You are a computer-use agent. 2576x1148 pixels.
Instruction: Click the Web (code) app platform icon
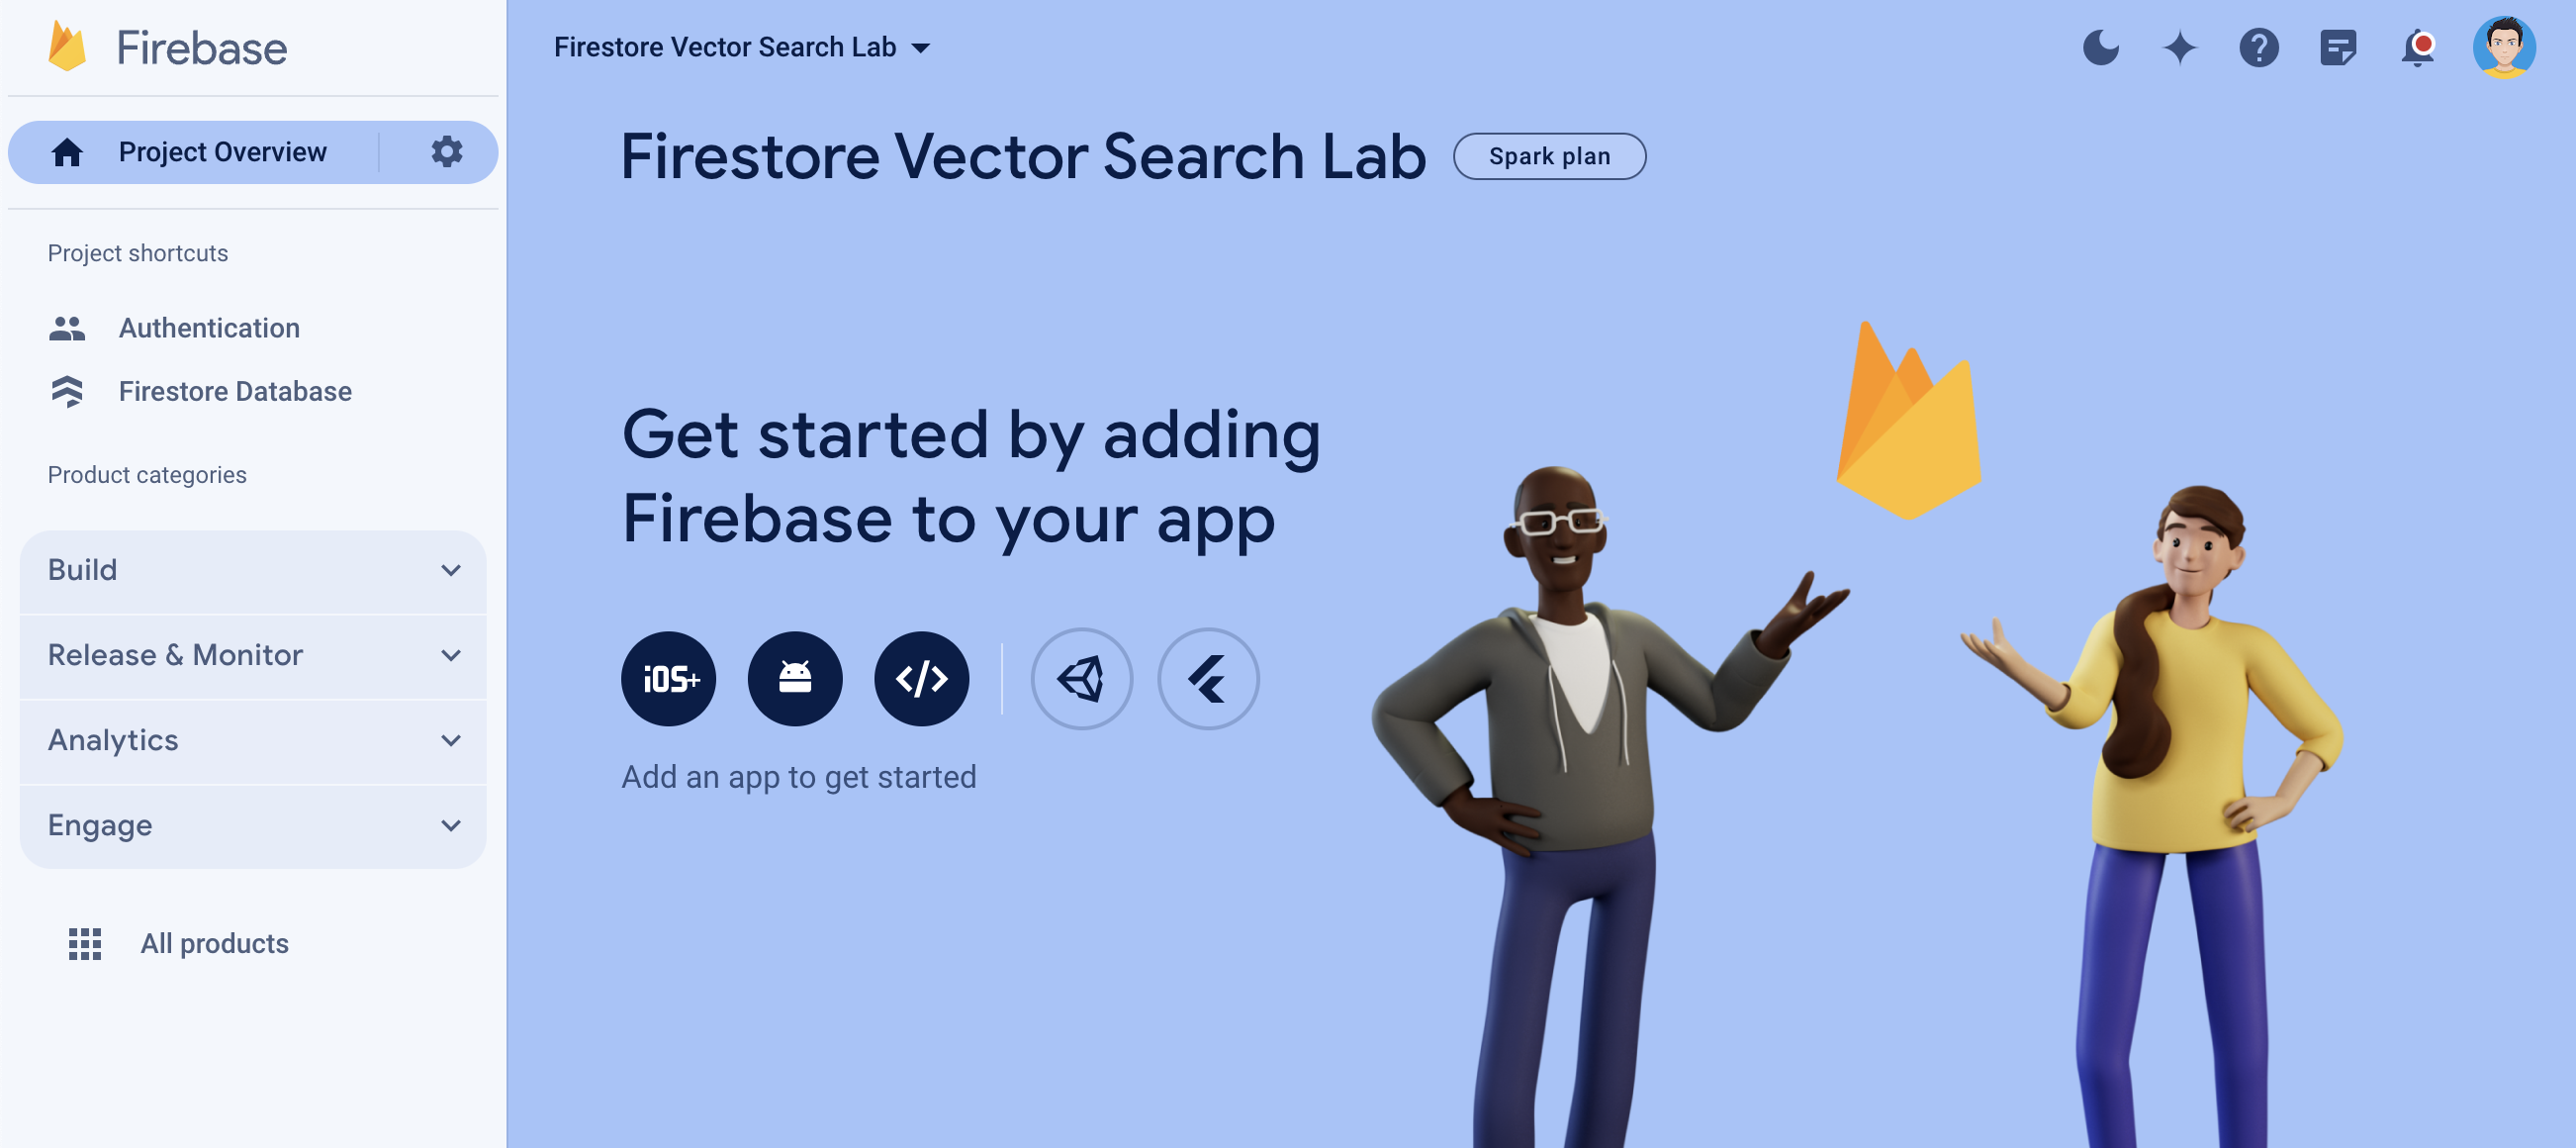[x=922, y=676]
